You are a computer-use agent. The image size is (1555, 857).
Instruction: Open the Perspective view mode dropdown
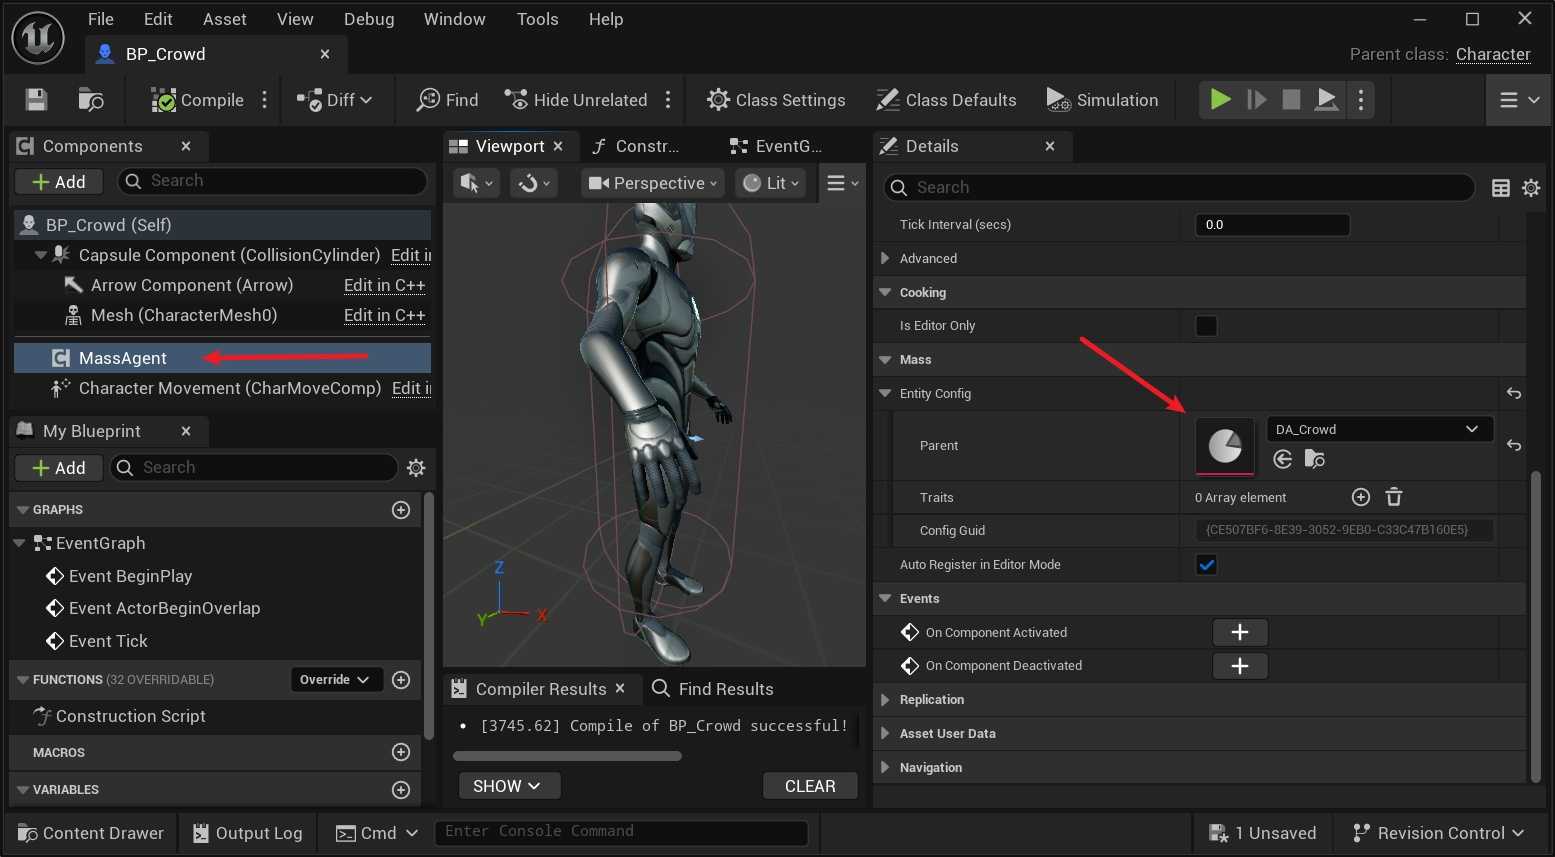click(653, 183)
